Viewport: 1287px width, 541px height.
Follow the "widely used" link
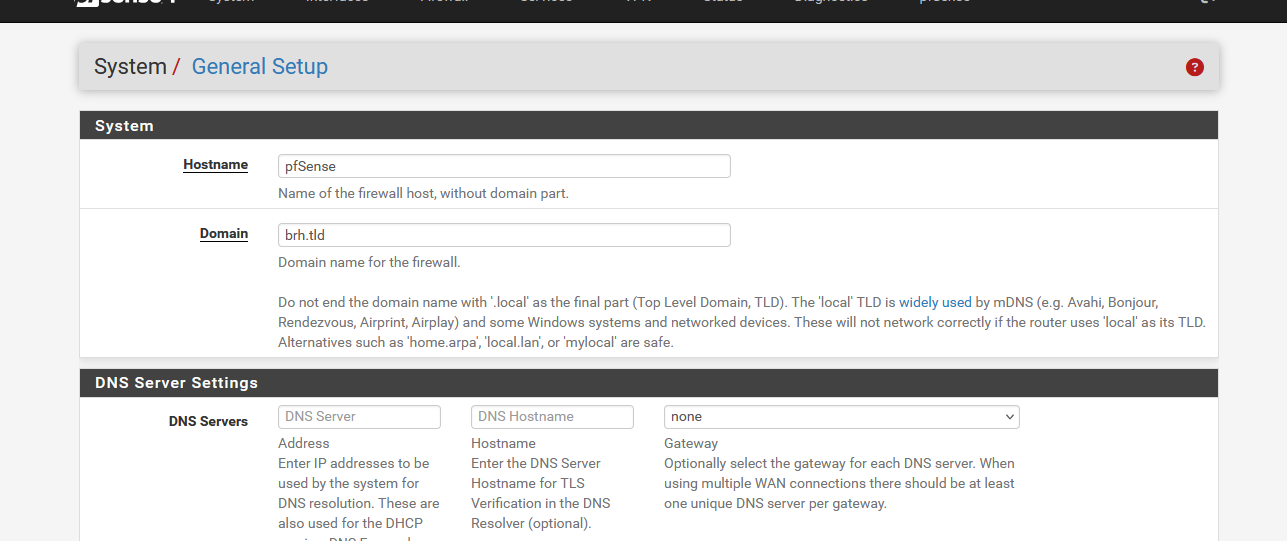(935, 302)
